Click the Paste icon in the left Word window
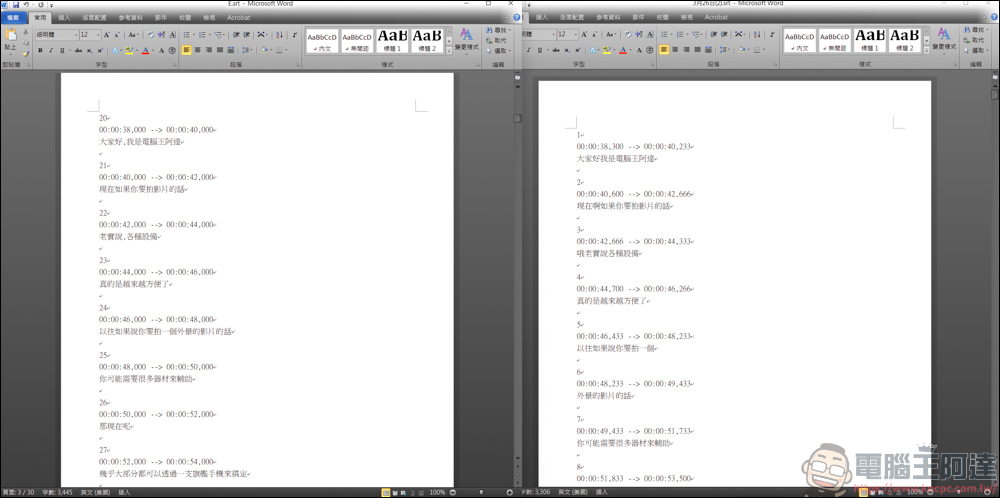This screenshot has height=498, width=1000. pos(11,40)
